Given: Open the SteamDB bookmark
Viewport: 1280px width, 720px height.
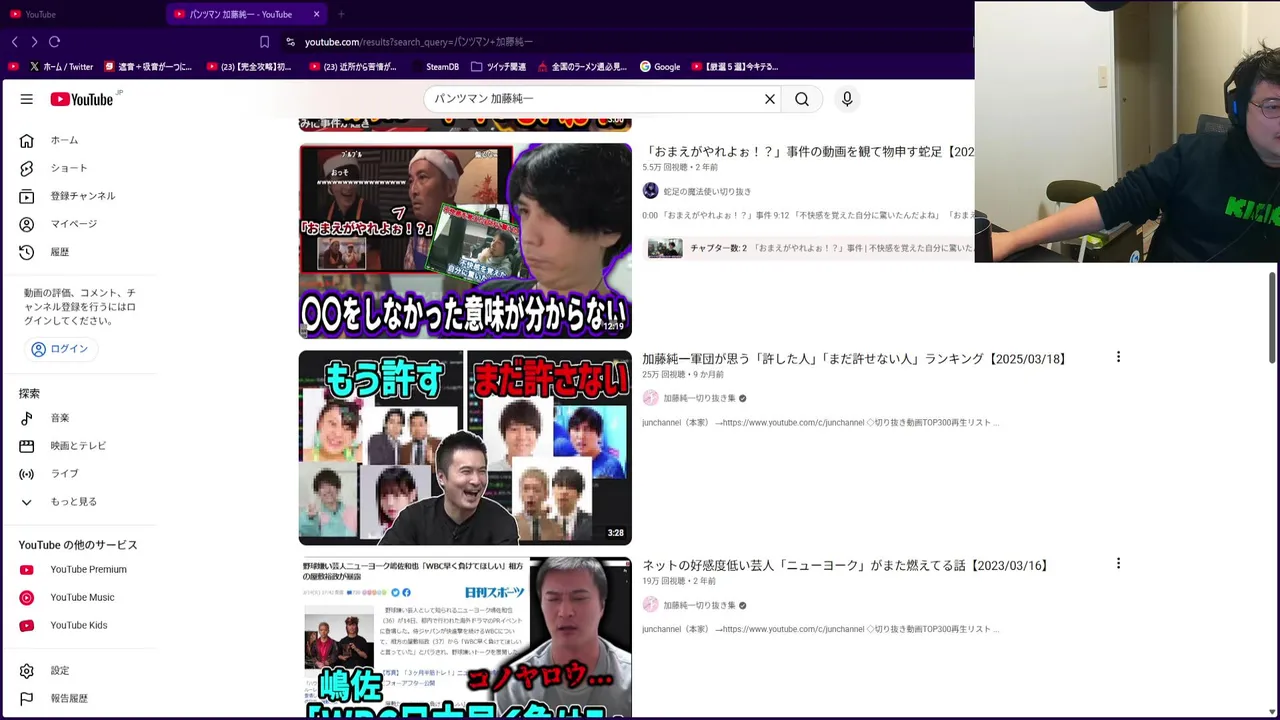Looking at the screenshot, I should coord(434,67).
